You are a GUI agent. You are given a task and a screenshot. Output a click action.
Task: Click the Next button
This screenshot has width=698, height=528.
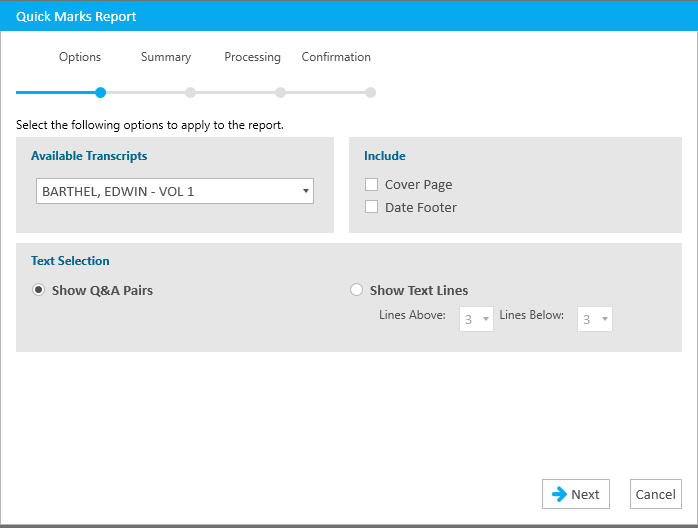click(576, 494)
